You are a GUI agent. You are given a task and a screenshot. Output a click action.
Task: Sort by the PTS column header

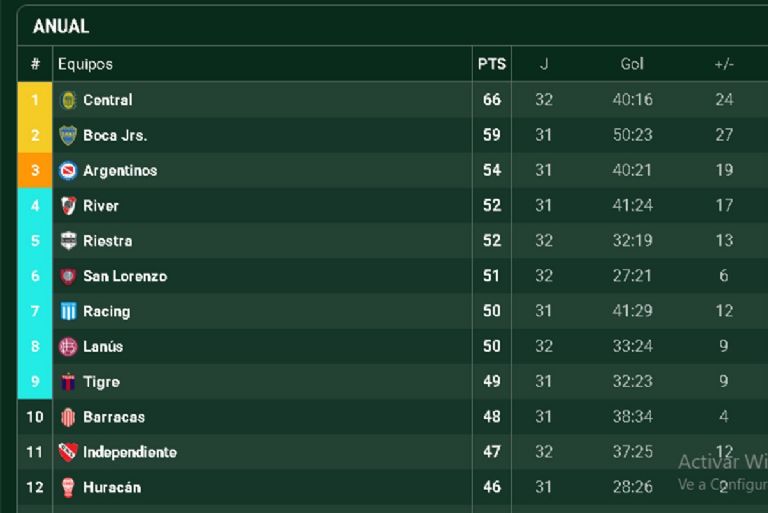coord(491,64)
